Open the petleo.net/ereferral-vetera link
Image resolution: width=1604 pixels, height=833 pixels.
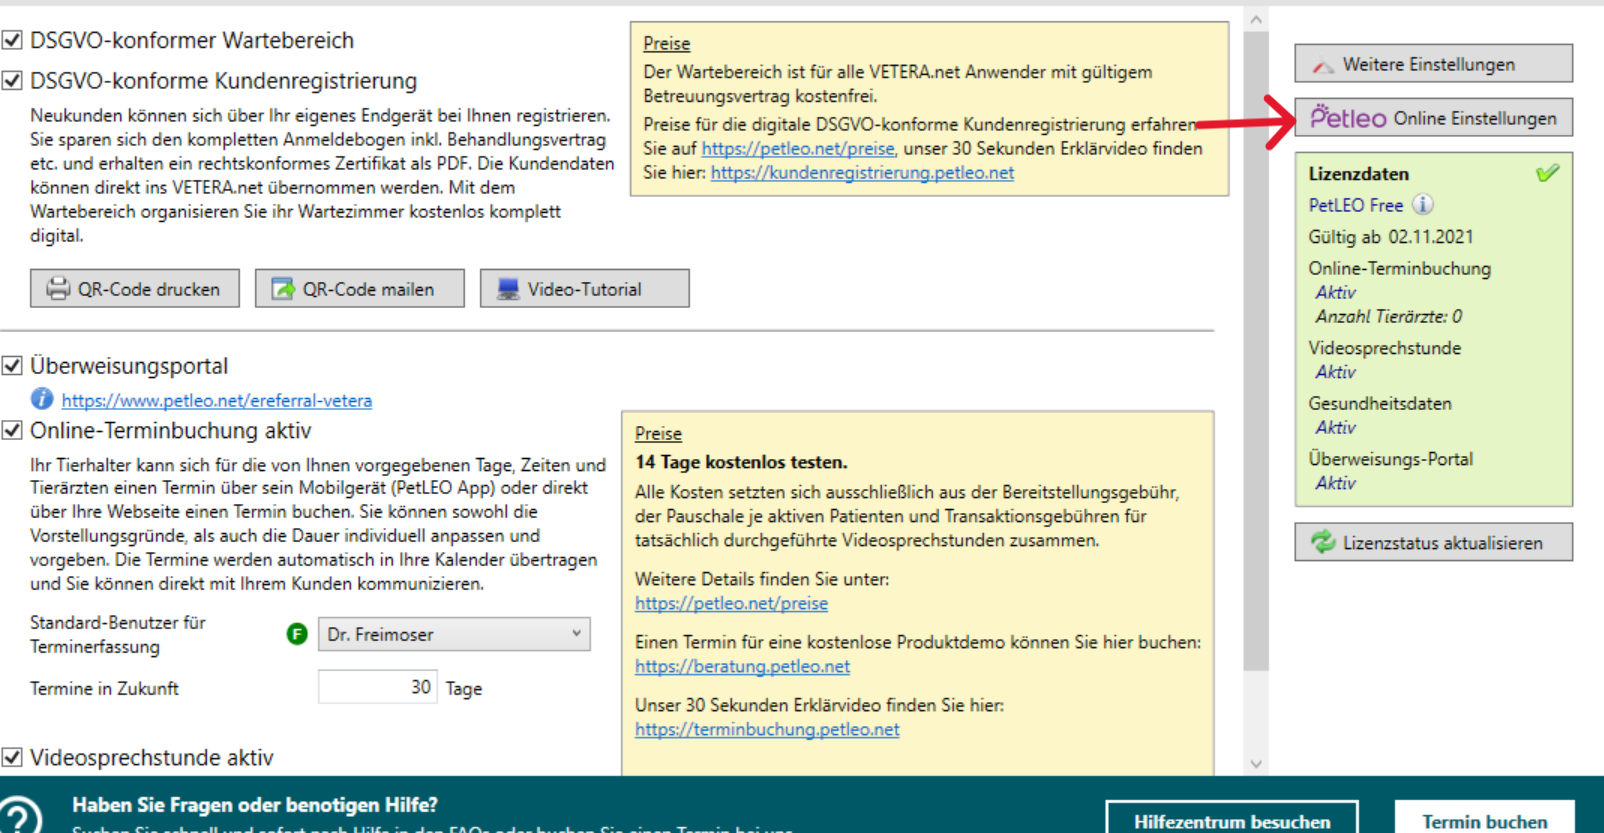(217, 400)
